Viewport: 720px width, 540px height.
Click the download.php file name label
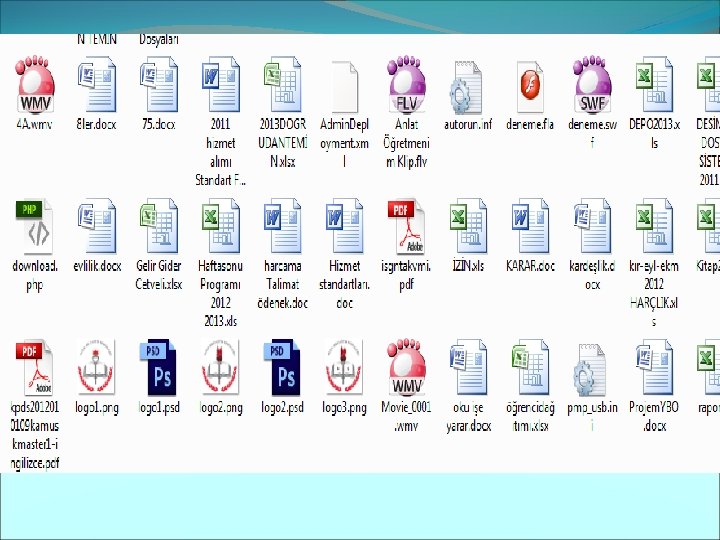tap(35, 275)
